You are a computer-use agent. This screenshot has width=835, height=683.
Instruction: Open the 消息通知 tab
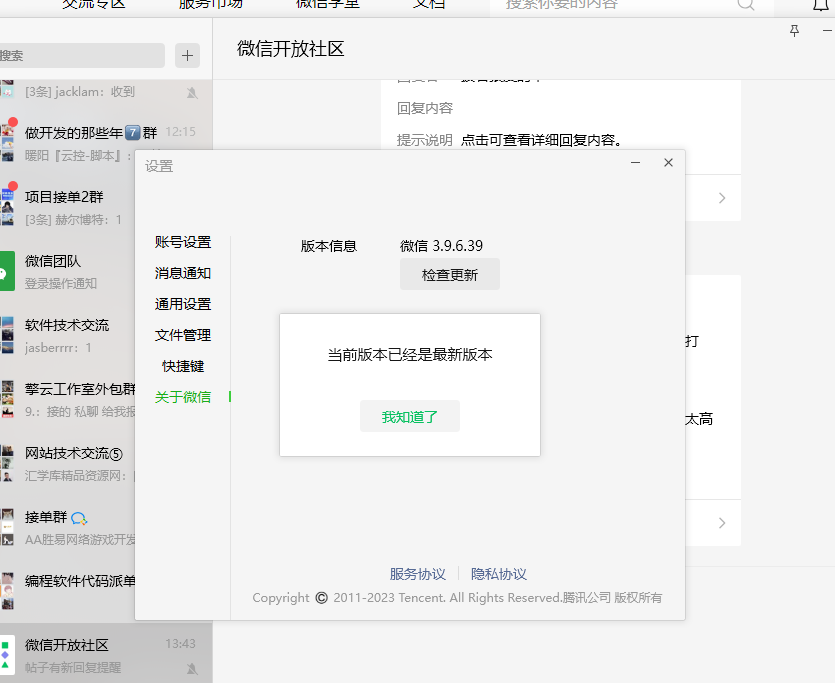click(183, 273)
